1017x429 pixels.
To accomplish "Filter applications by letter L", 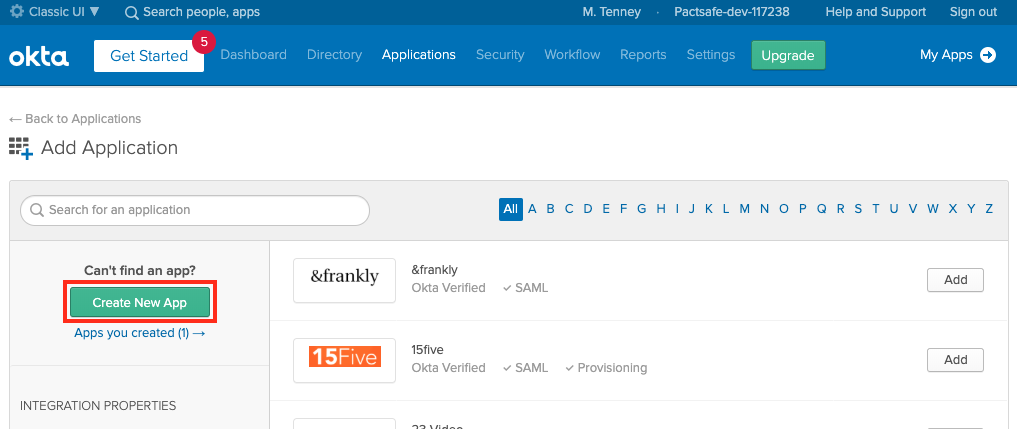I will click(726, 209).
